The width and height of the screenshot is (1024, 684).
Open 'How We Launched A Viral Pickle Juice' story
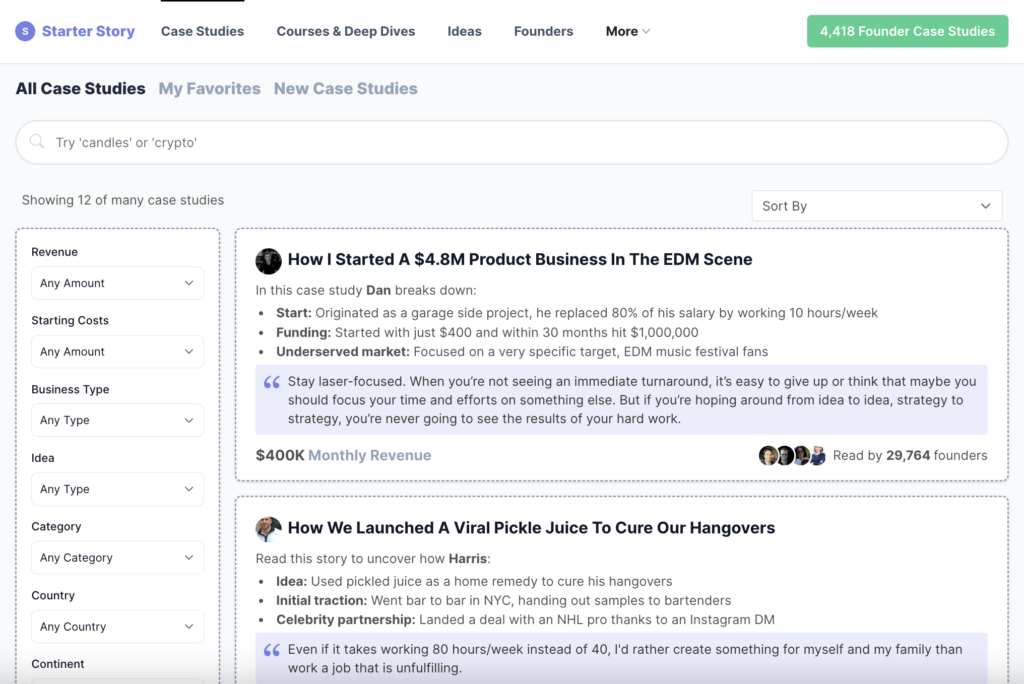click(x=531, y=528)
